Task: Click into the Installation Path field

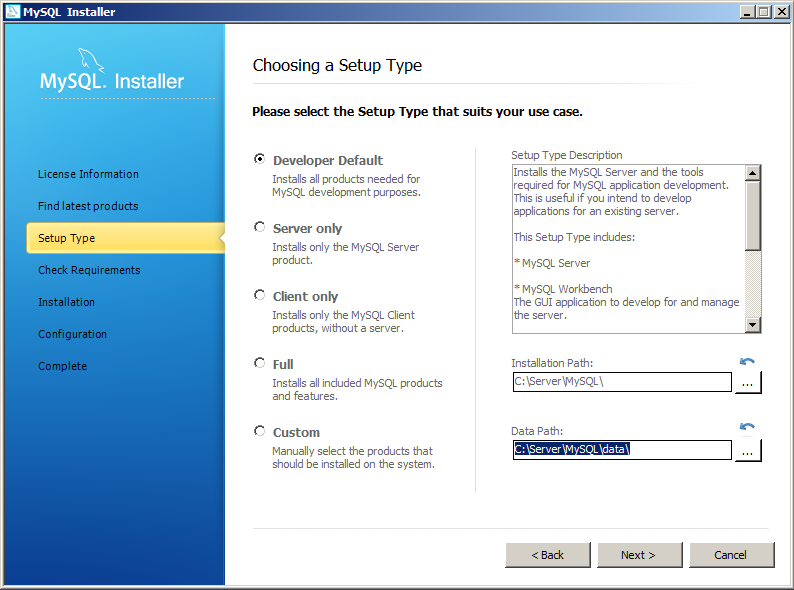Action: pos(622,382)
